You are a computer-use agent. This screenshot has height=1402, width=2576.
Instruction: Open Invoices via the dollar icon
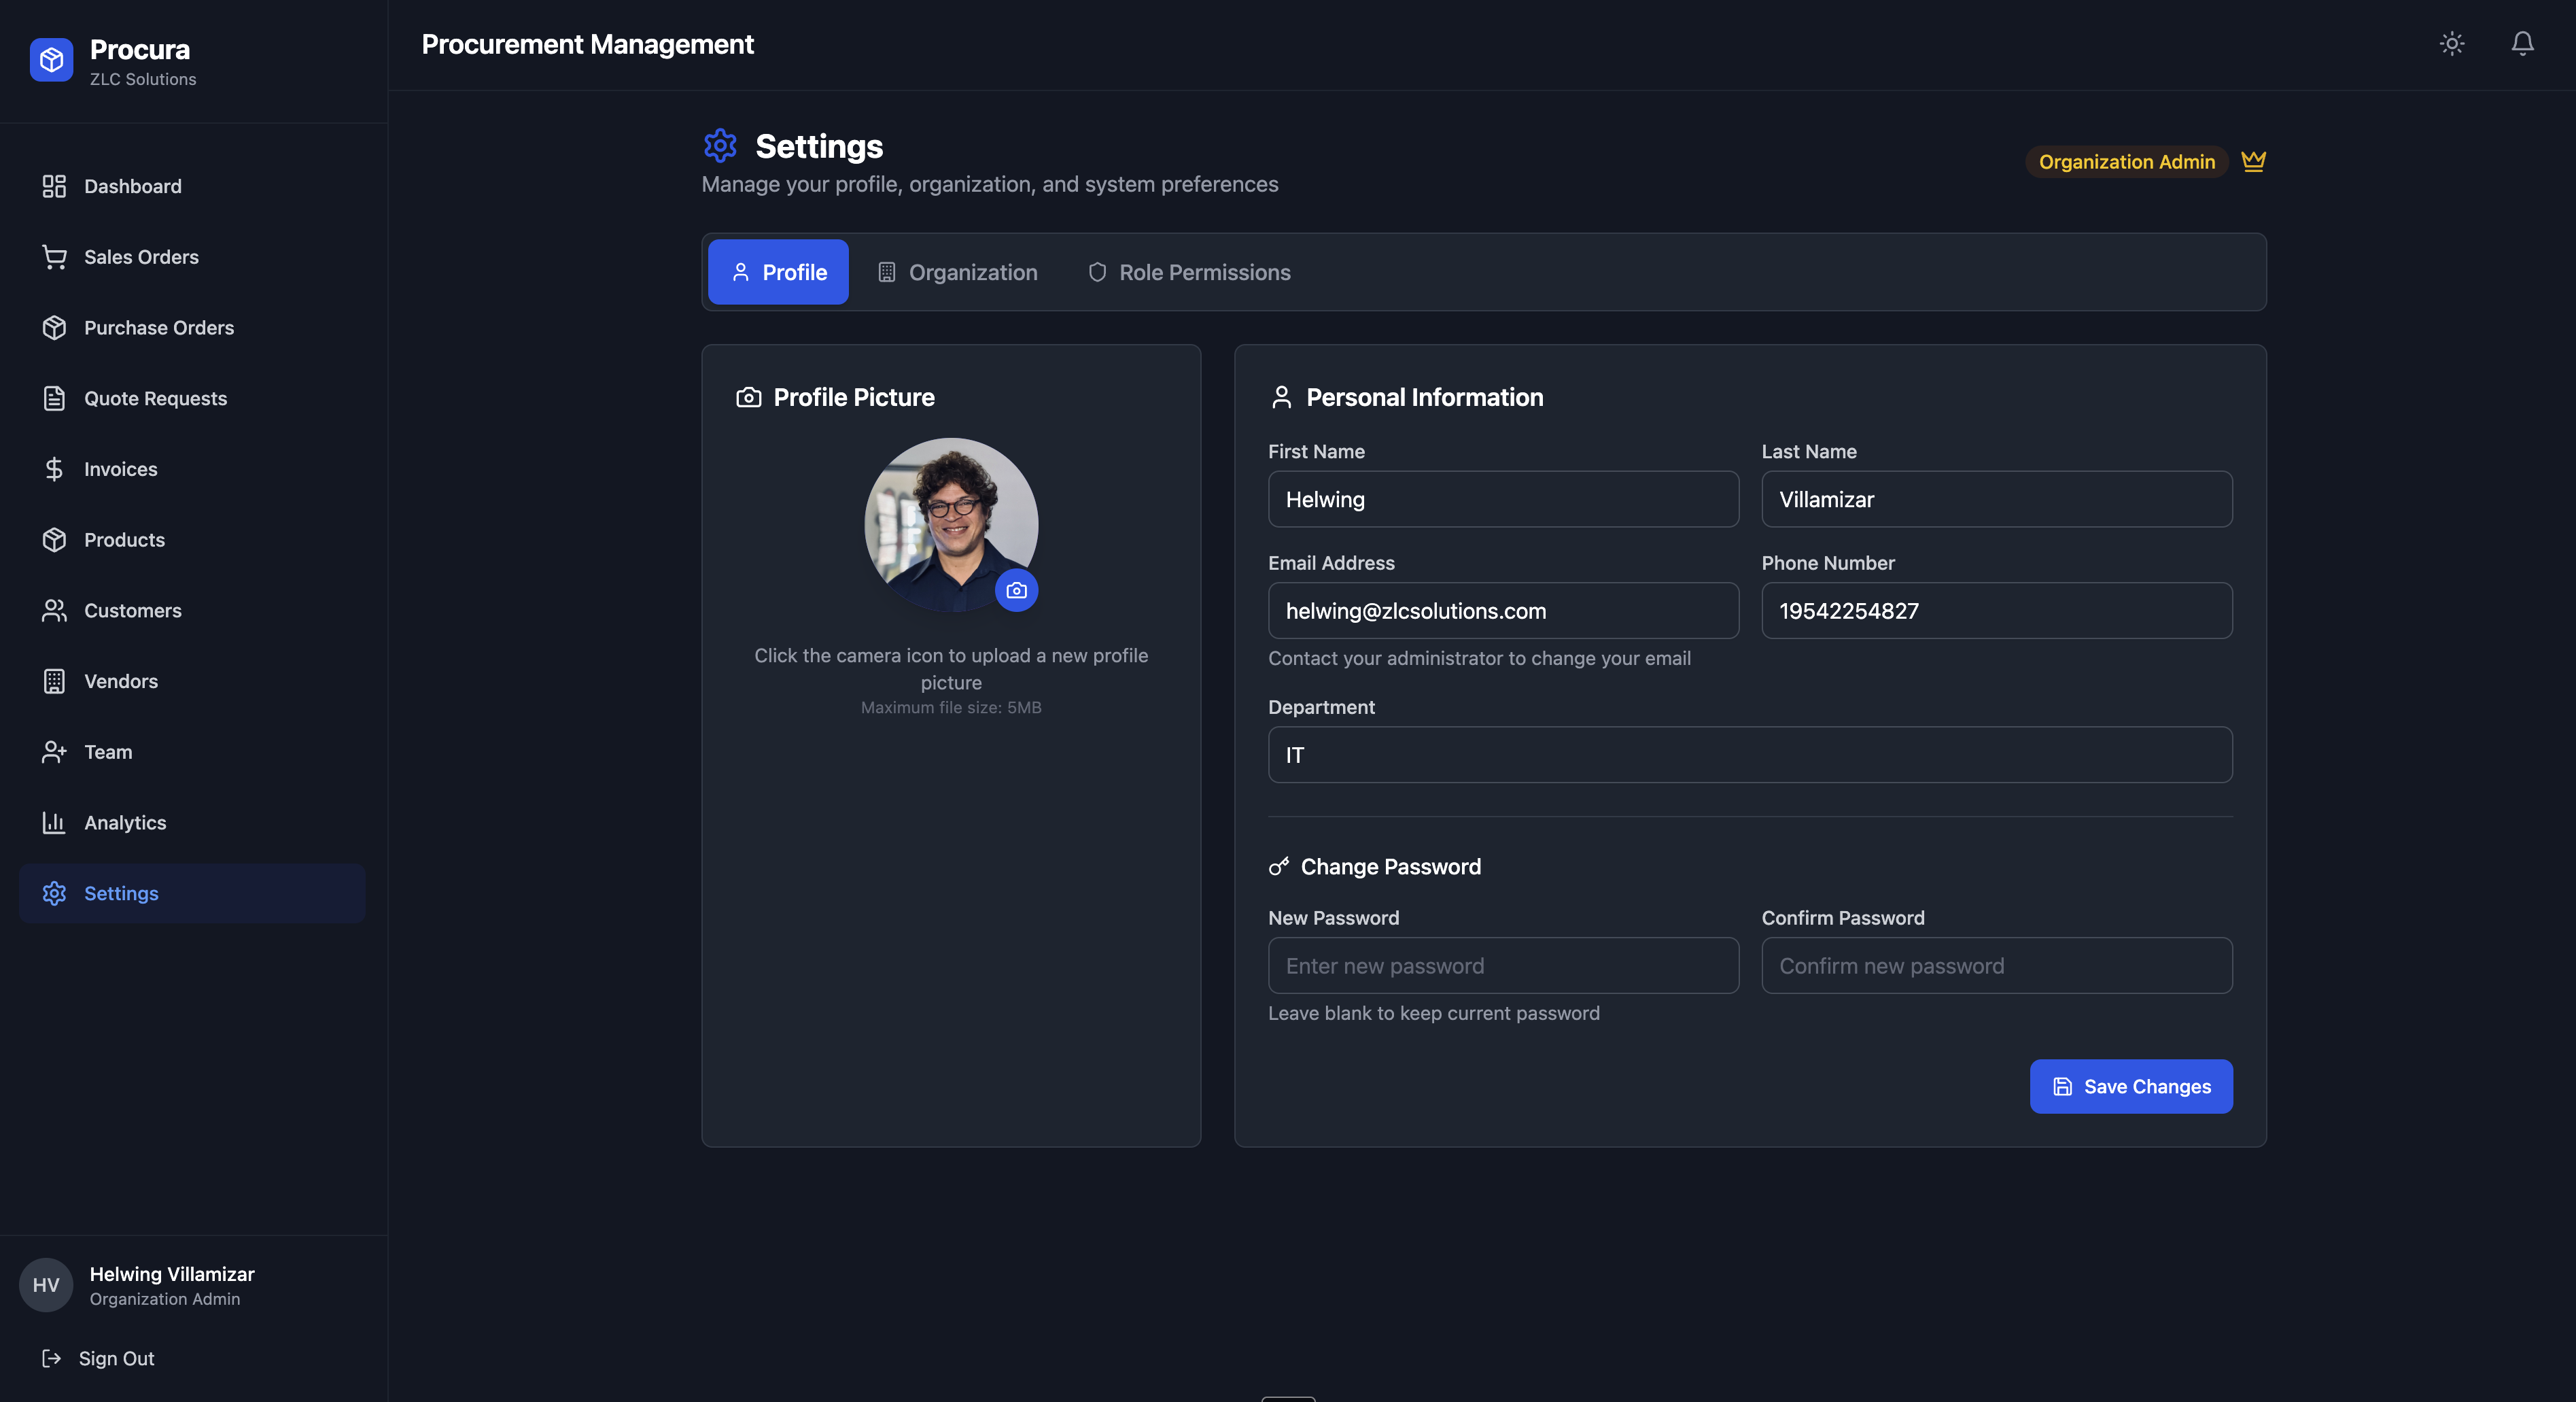(54, 469)
